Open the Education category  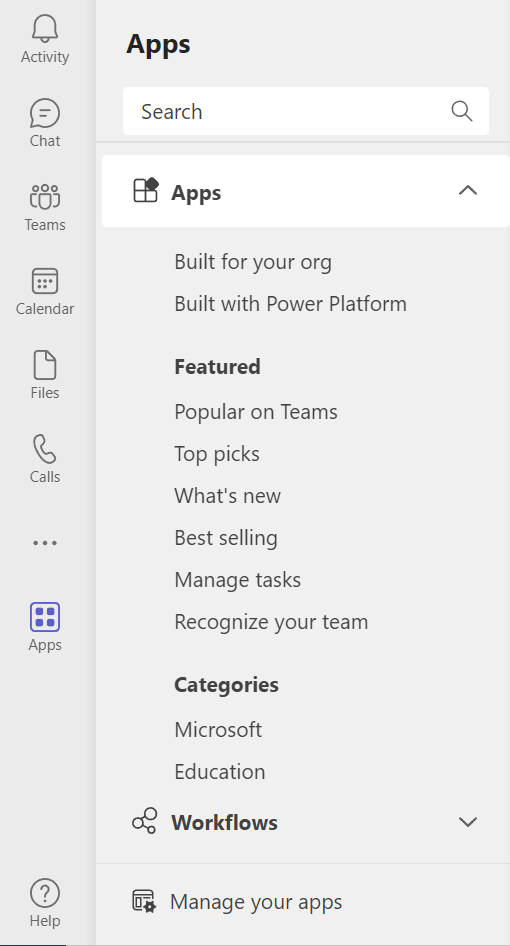[220, 772]
